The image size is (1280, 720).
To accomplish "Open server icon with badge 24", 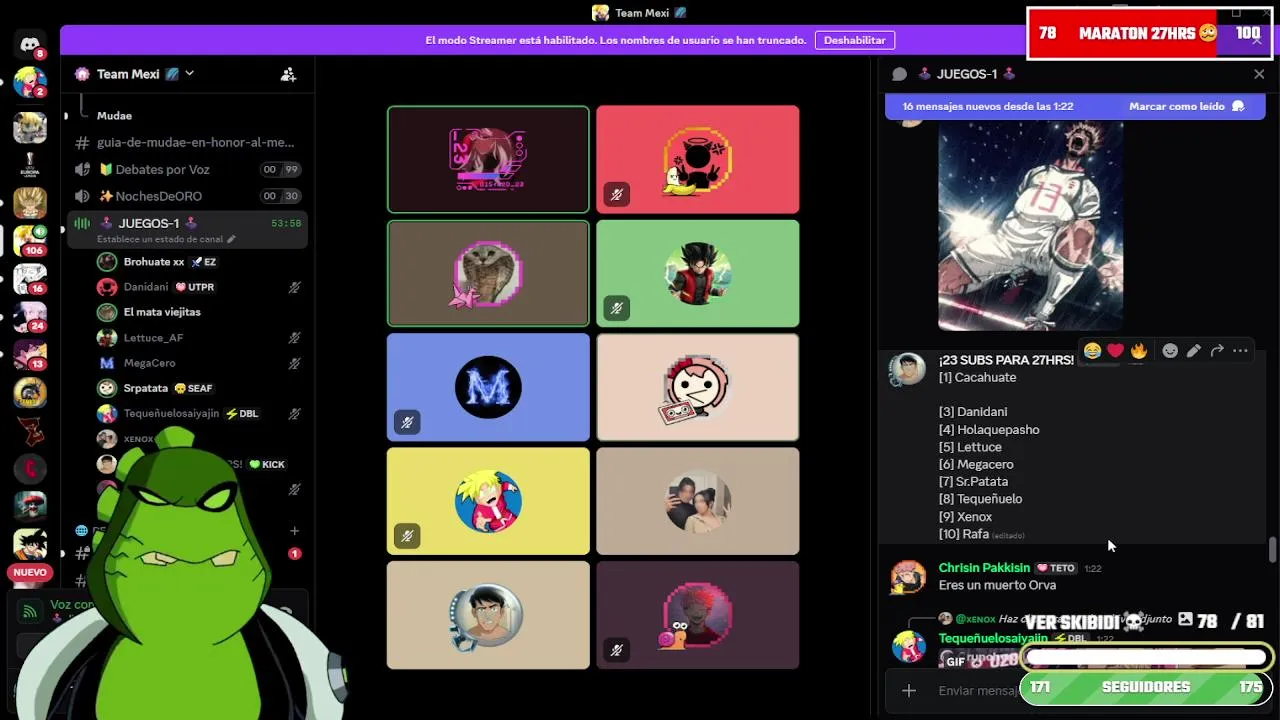I will click(29, 317).
